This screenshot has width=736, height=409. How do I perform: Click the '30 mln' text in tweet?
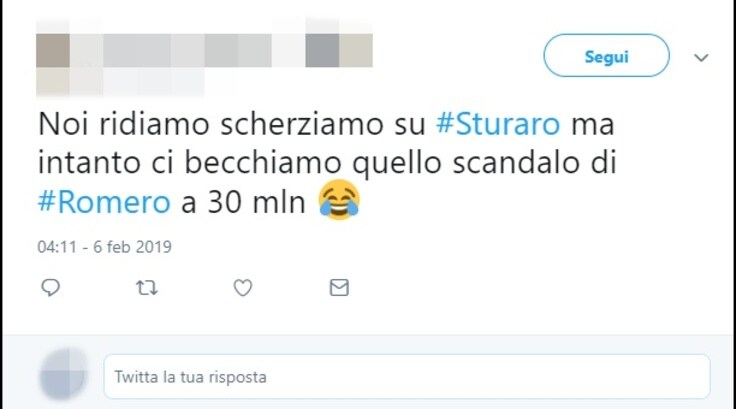click(x=256, y=202)
